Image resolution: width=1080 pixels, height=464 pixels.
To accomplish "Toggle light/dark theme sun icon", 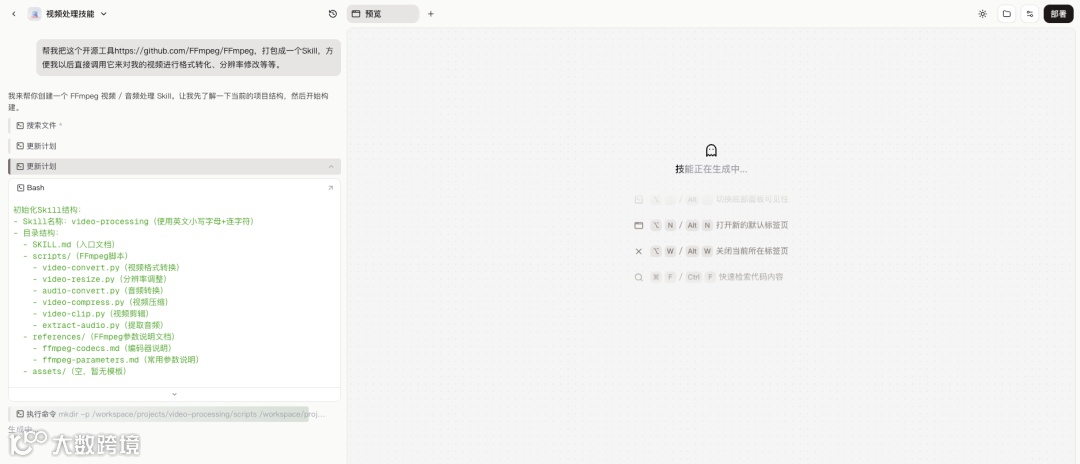I will (983, 14).
